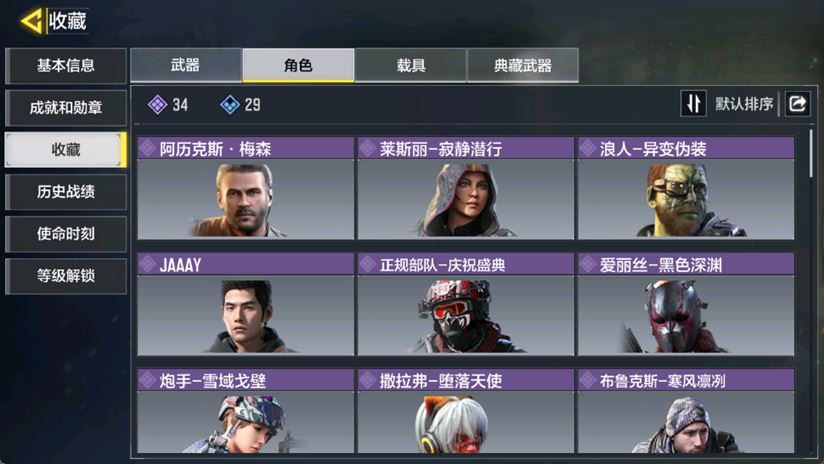Click the blue rare rarity diamond icon
The width and height of the screenshot is (824, 464).
[x=230, y=105]
